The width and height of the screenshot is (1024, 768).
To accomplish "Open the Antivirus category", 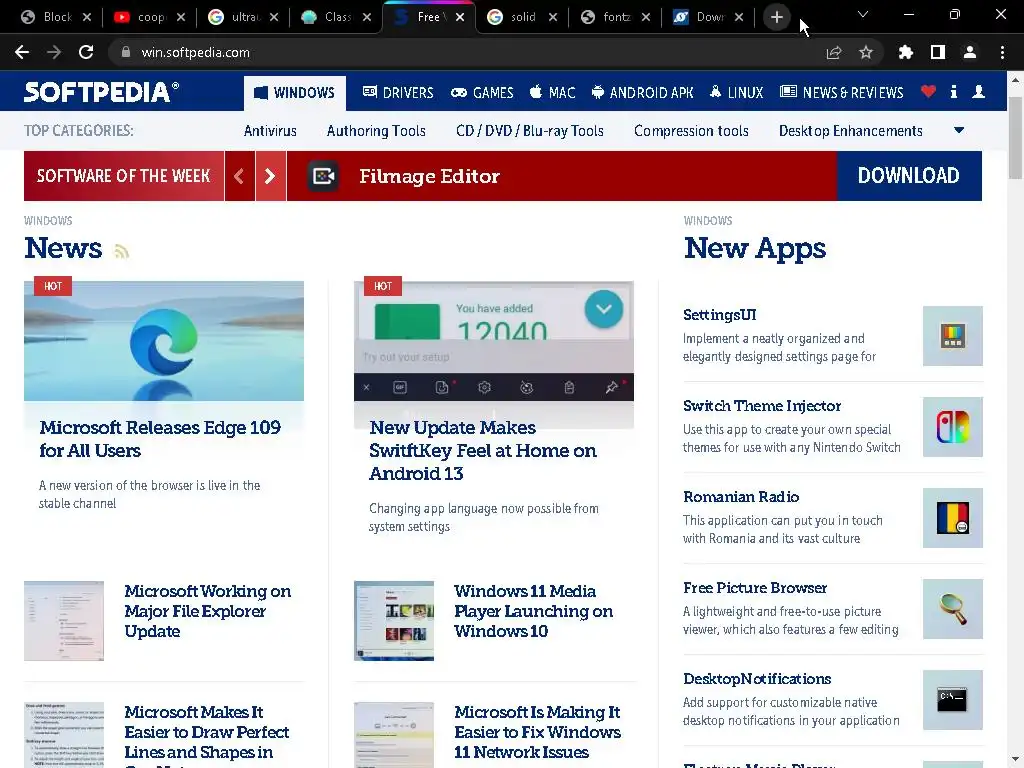I will (x=270, y=131).
